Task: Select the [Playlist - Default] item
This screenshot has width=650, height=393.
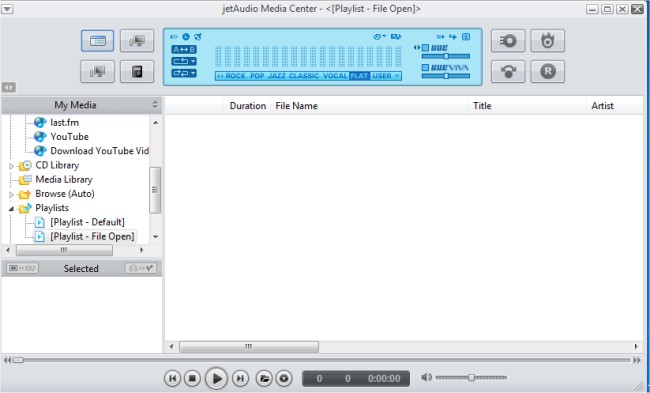Action: (x=87, y=222)
